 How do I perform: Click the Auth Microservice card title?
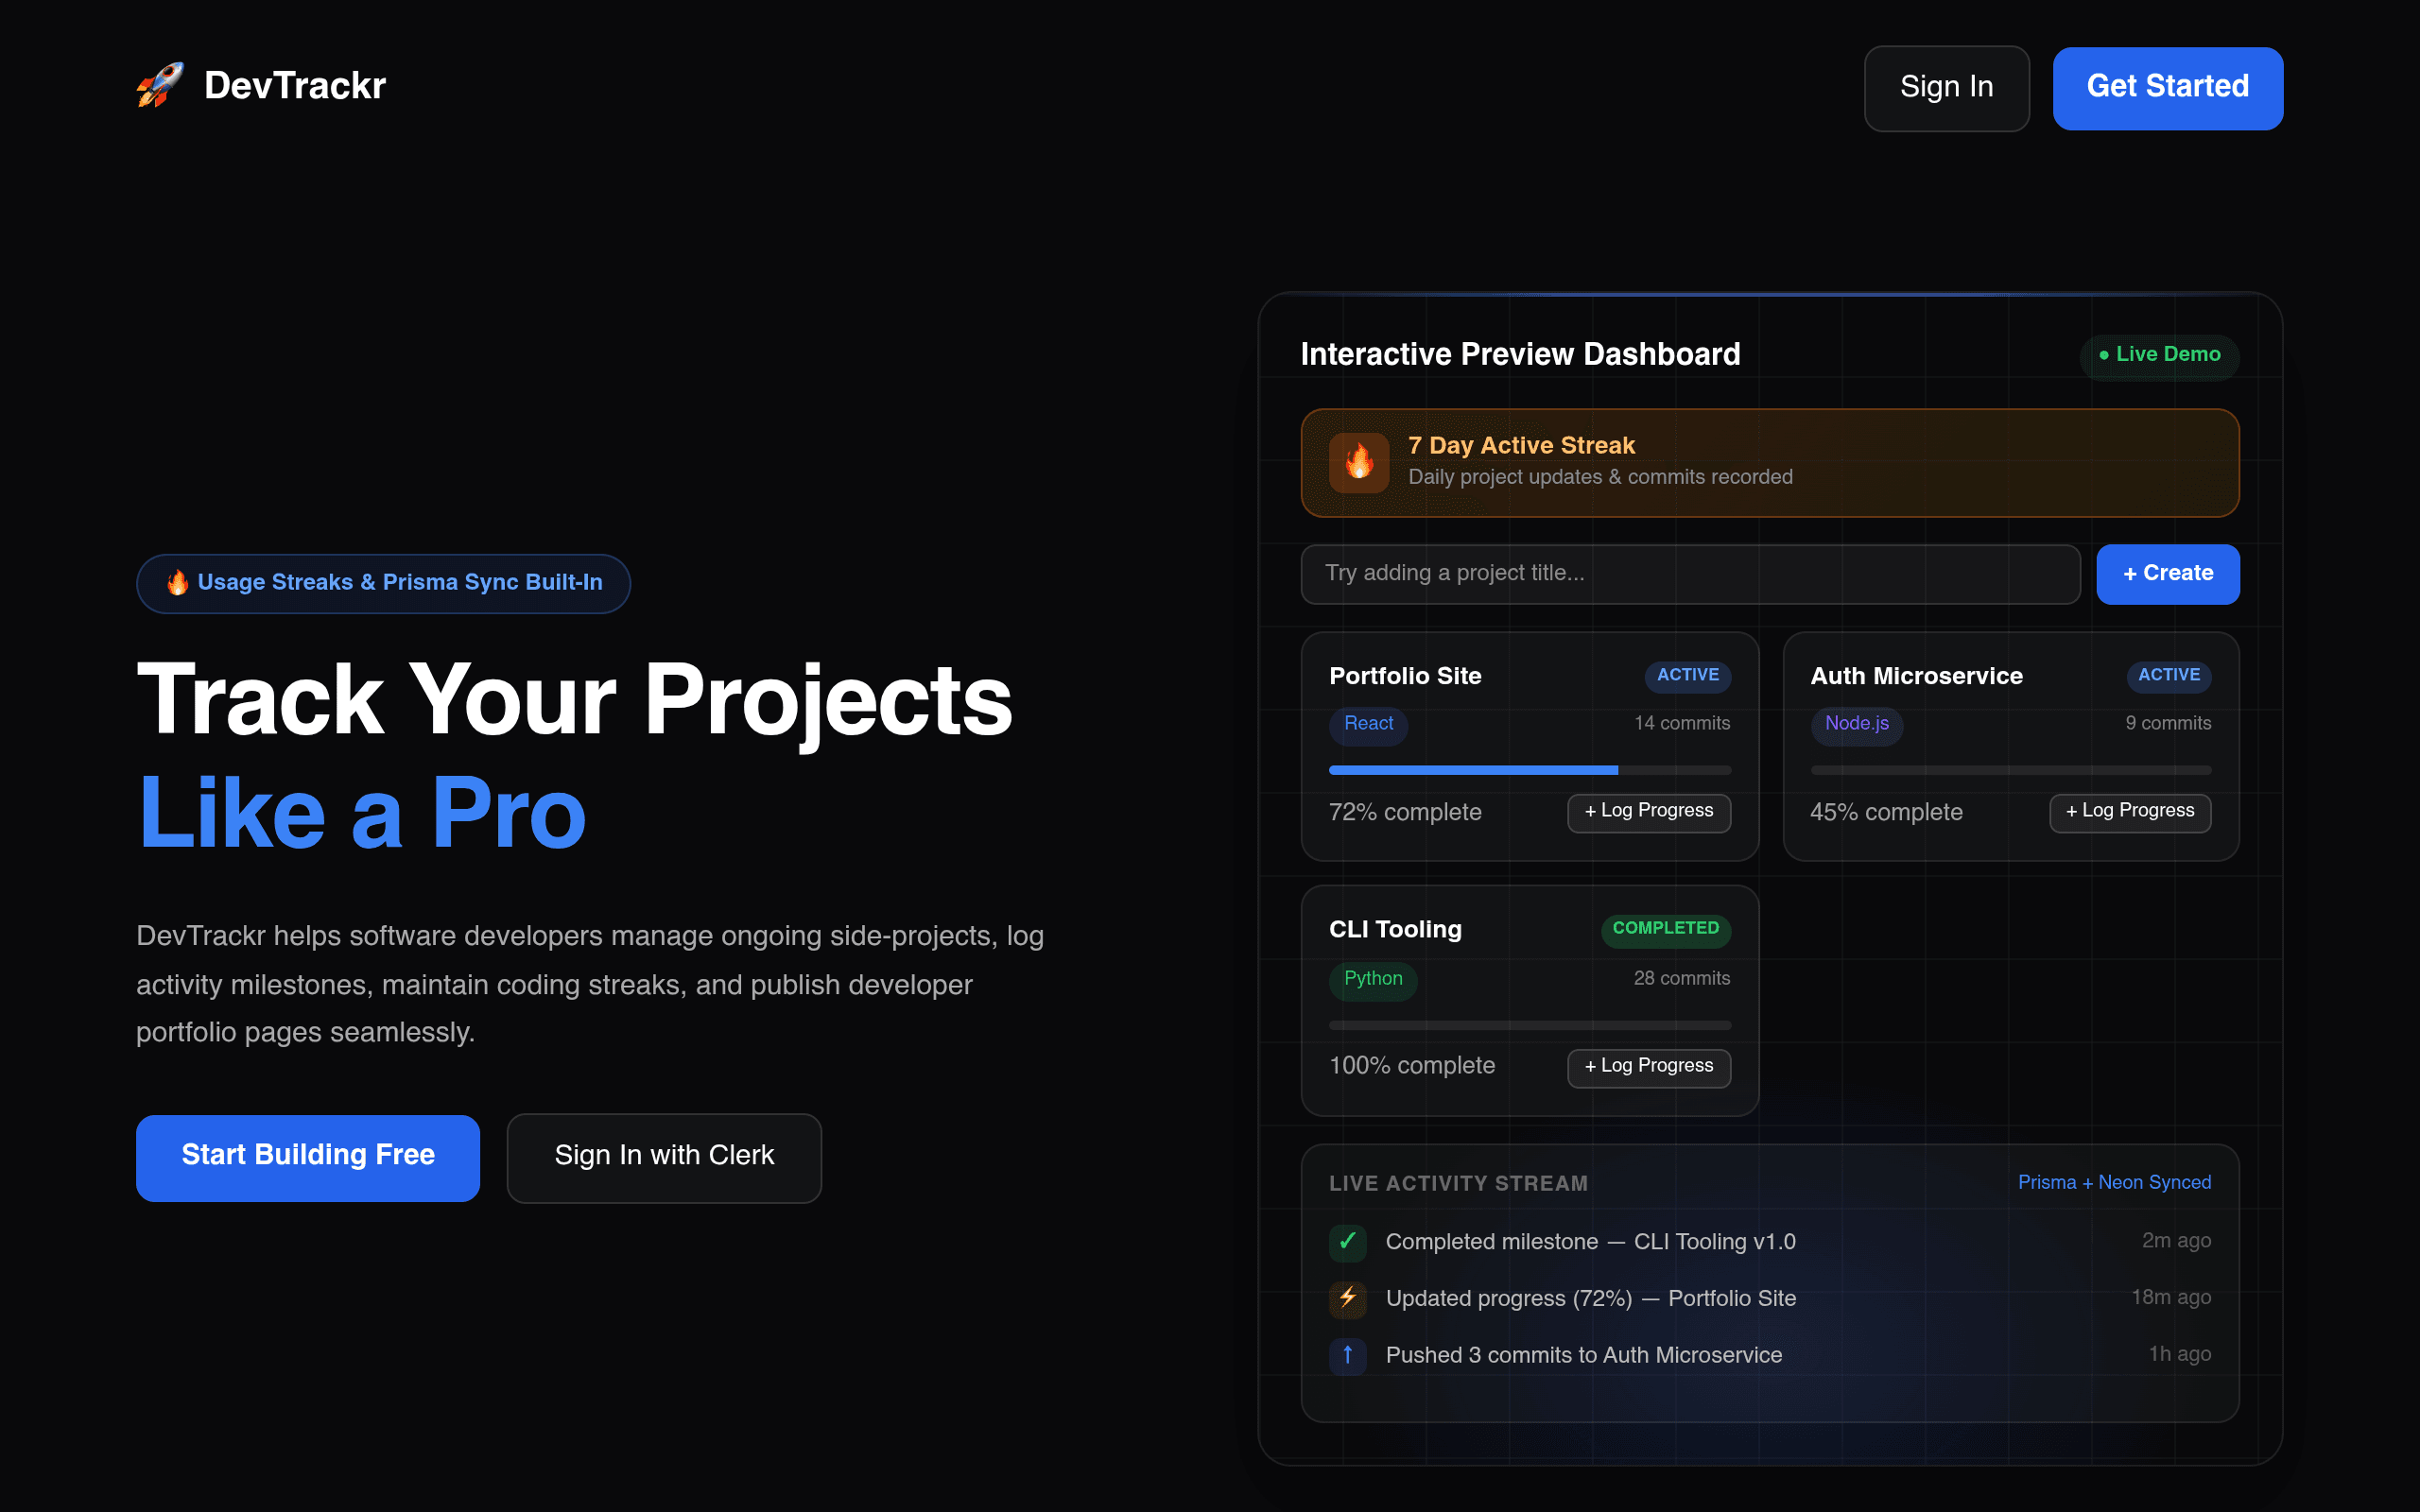coord(1916,677)
